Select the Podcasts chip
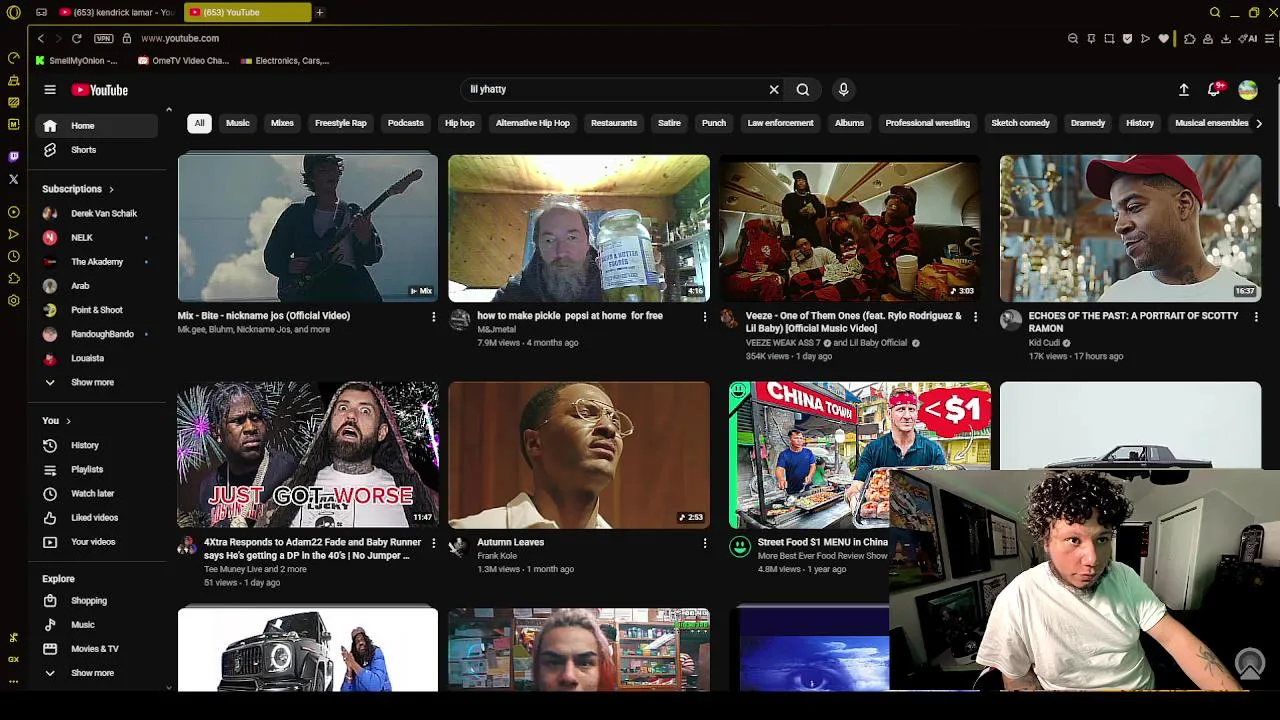Image resolution: width=1280 pixels, height=720 pixels. 405,123
